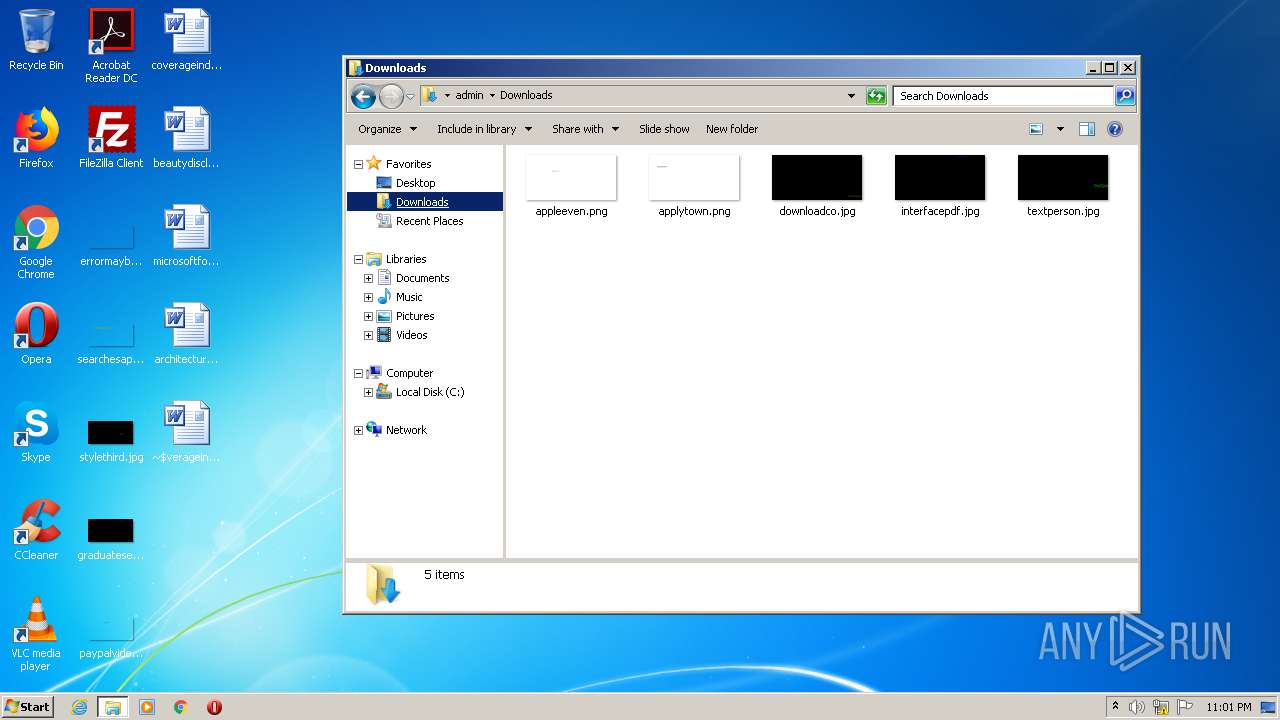Collapse the Libraries tree section

coord(358,259)
